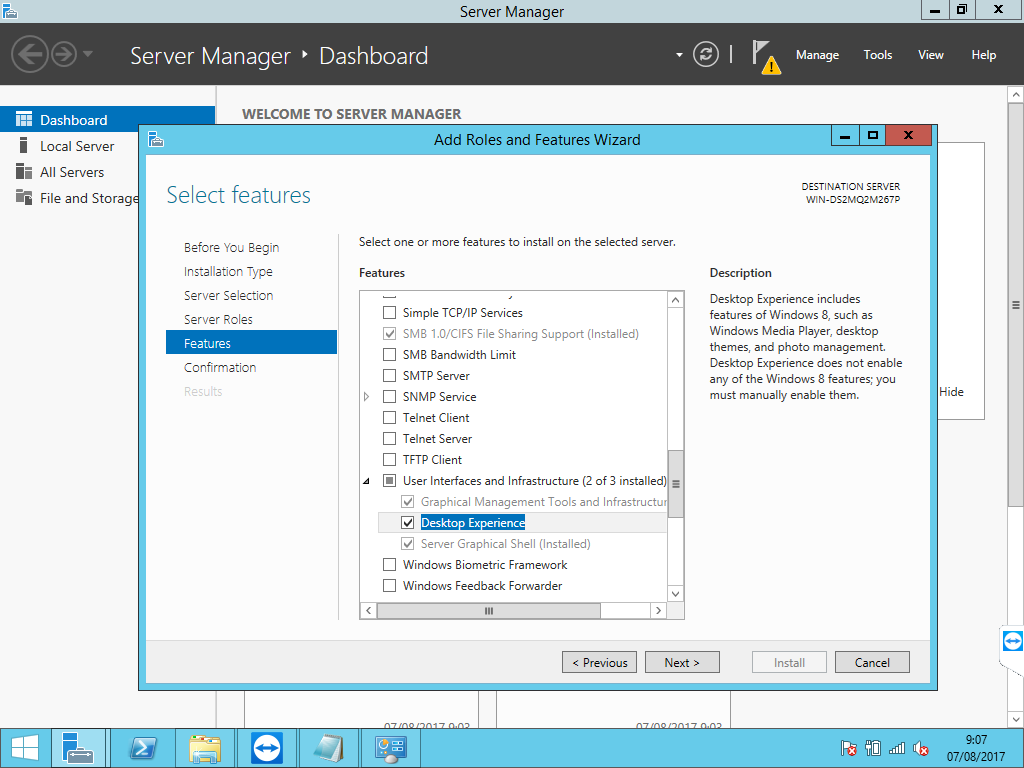
Task: Click the Server Manager forward arrow
Action: click(x=64, y=54)
